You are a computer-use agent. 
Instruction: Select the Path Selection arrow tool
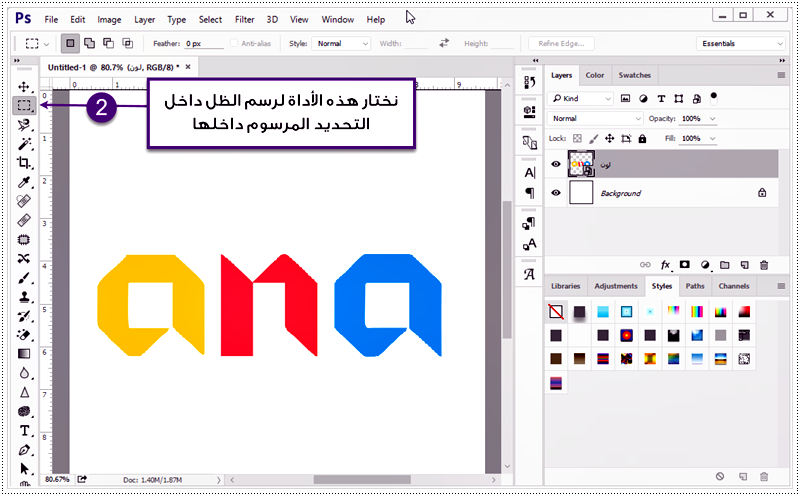click(23, 469)
